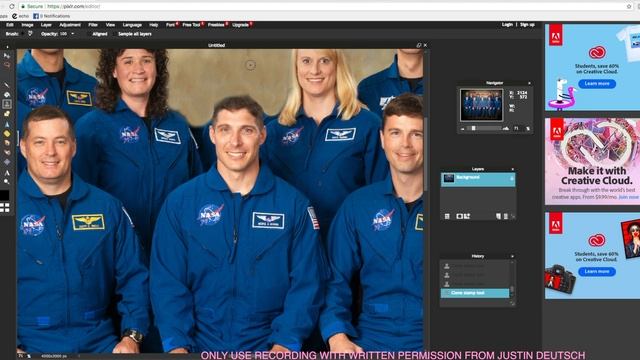Open the Layer menu
Screen dimensions: 640x360
coord(46,25)
